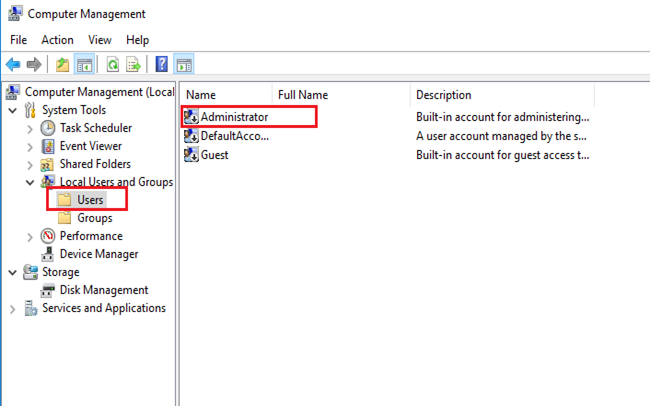Expand the Shared Folders node
Viewport: 650px width, 406px height.
pyautogui.click(x=30, y=165)
